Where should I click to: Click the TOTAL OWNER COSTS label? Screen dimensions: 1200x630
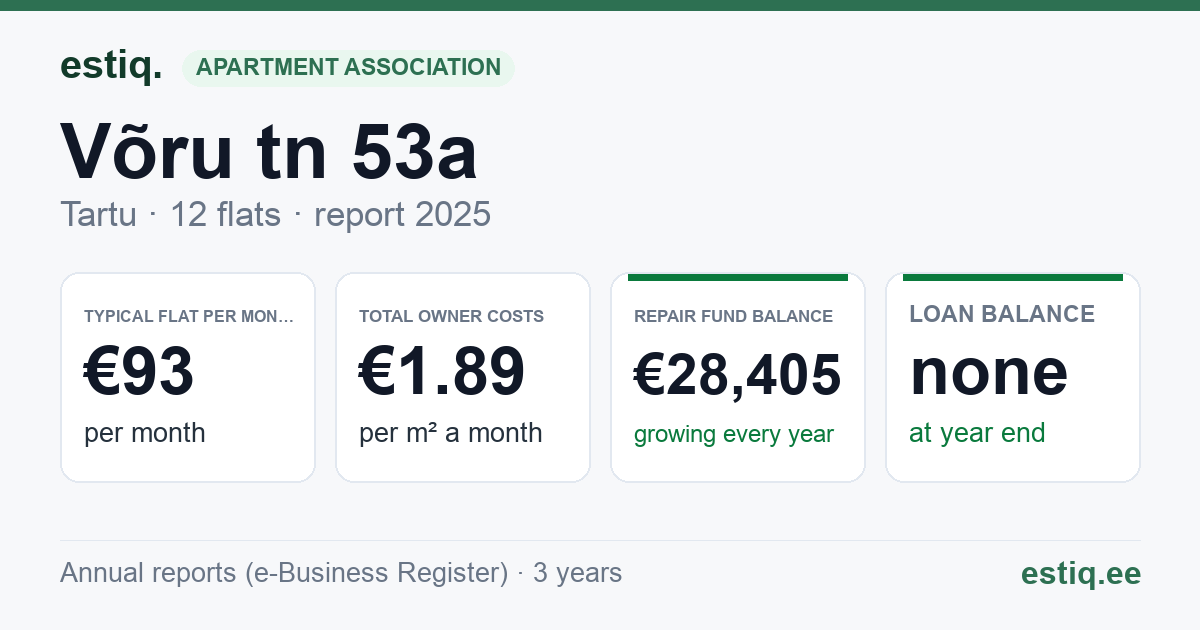451,316
